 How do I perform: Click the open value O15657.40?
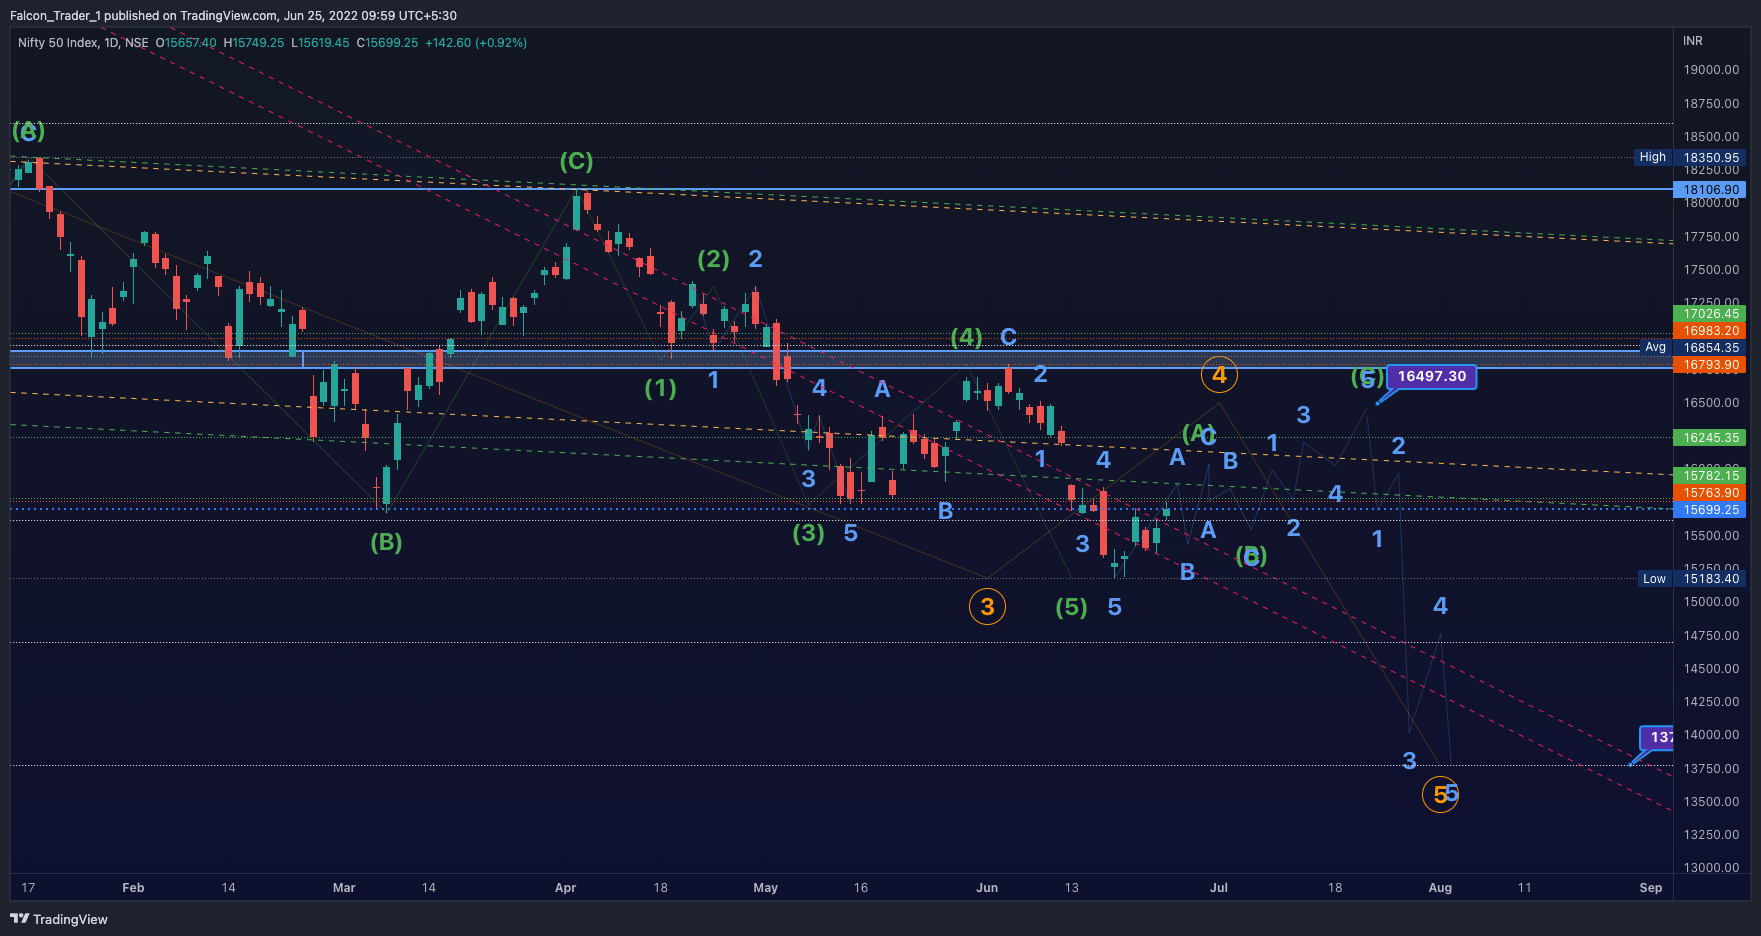coord(186,43)
